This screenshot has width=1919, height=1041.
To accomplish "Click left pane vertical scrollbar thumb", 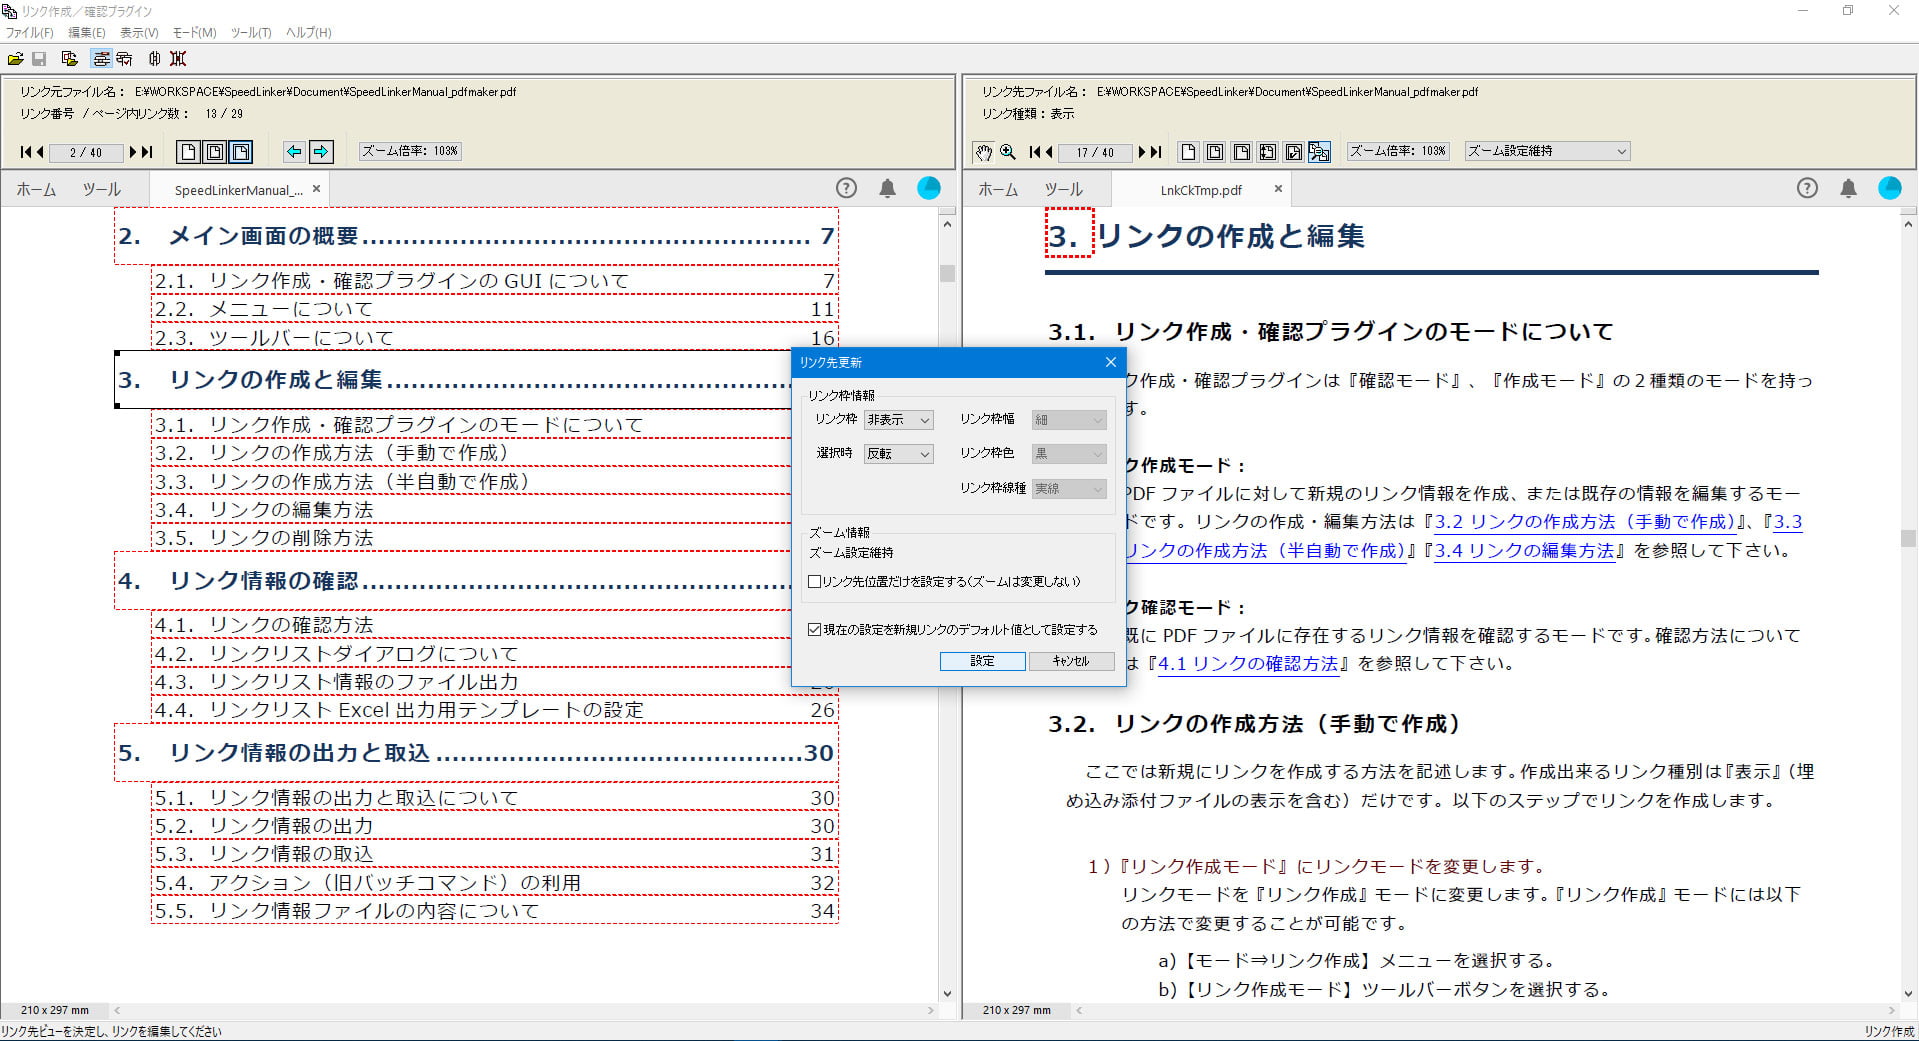I will [x=947, y=273].
